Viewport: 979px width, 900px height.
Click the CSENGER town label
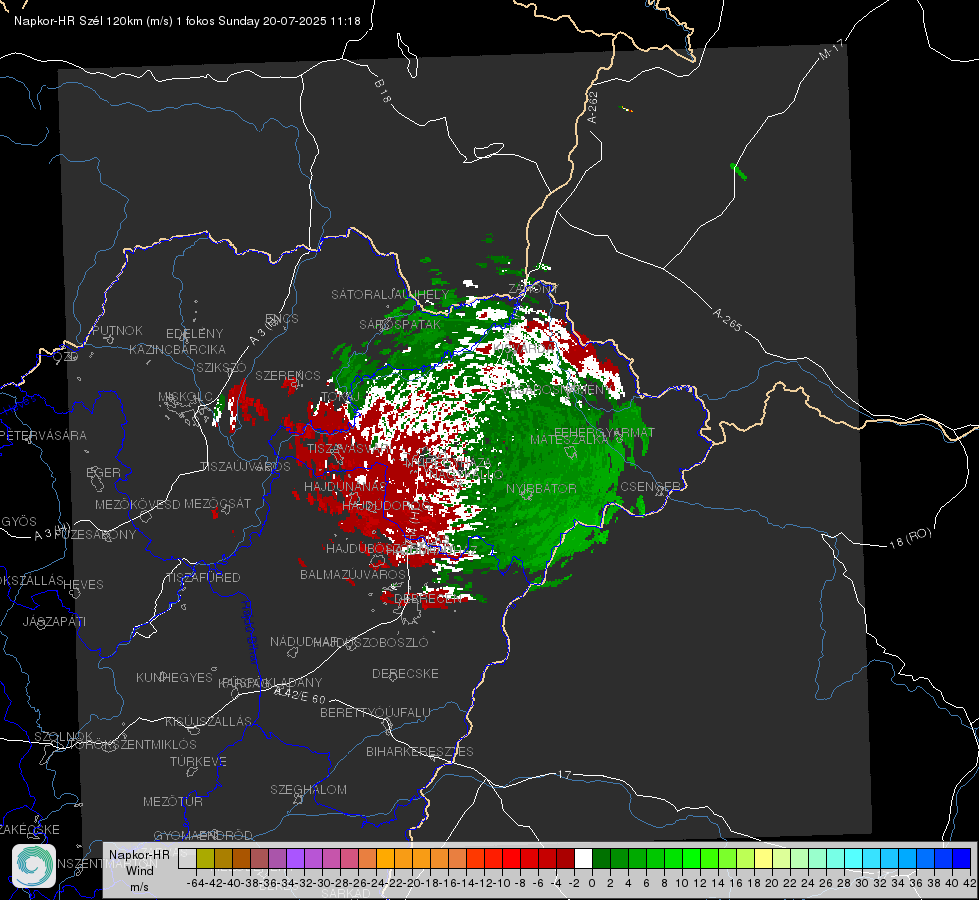[x=650, y=486]
